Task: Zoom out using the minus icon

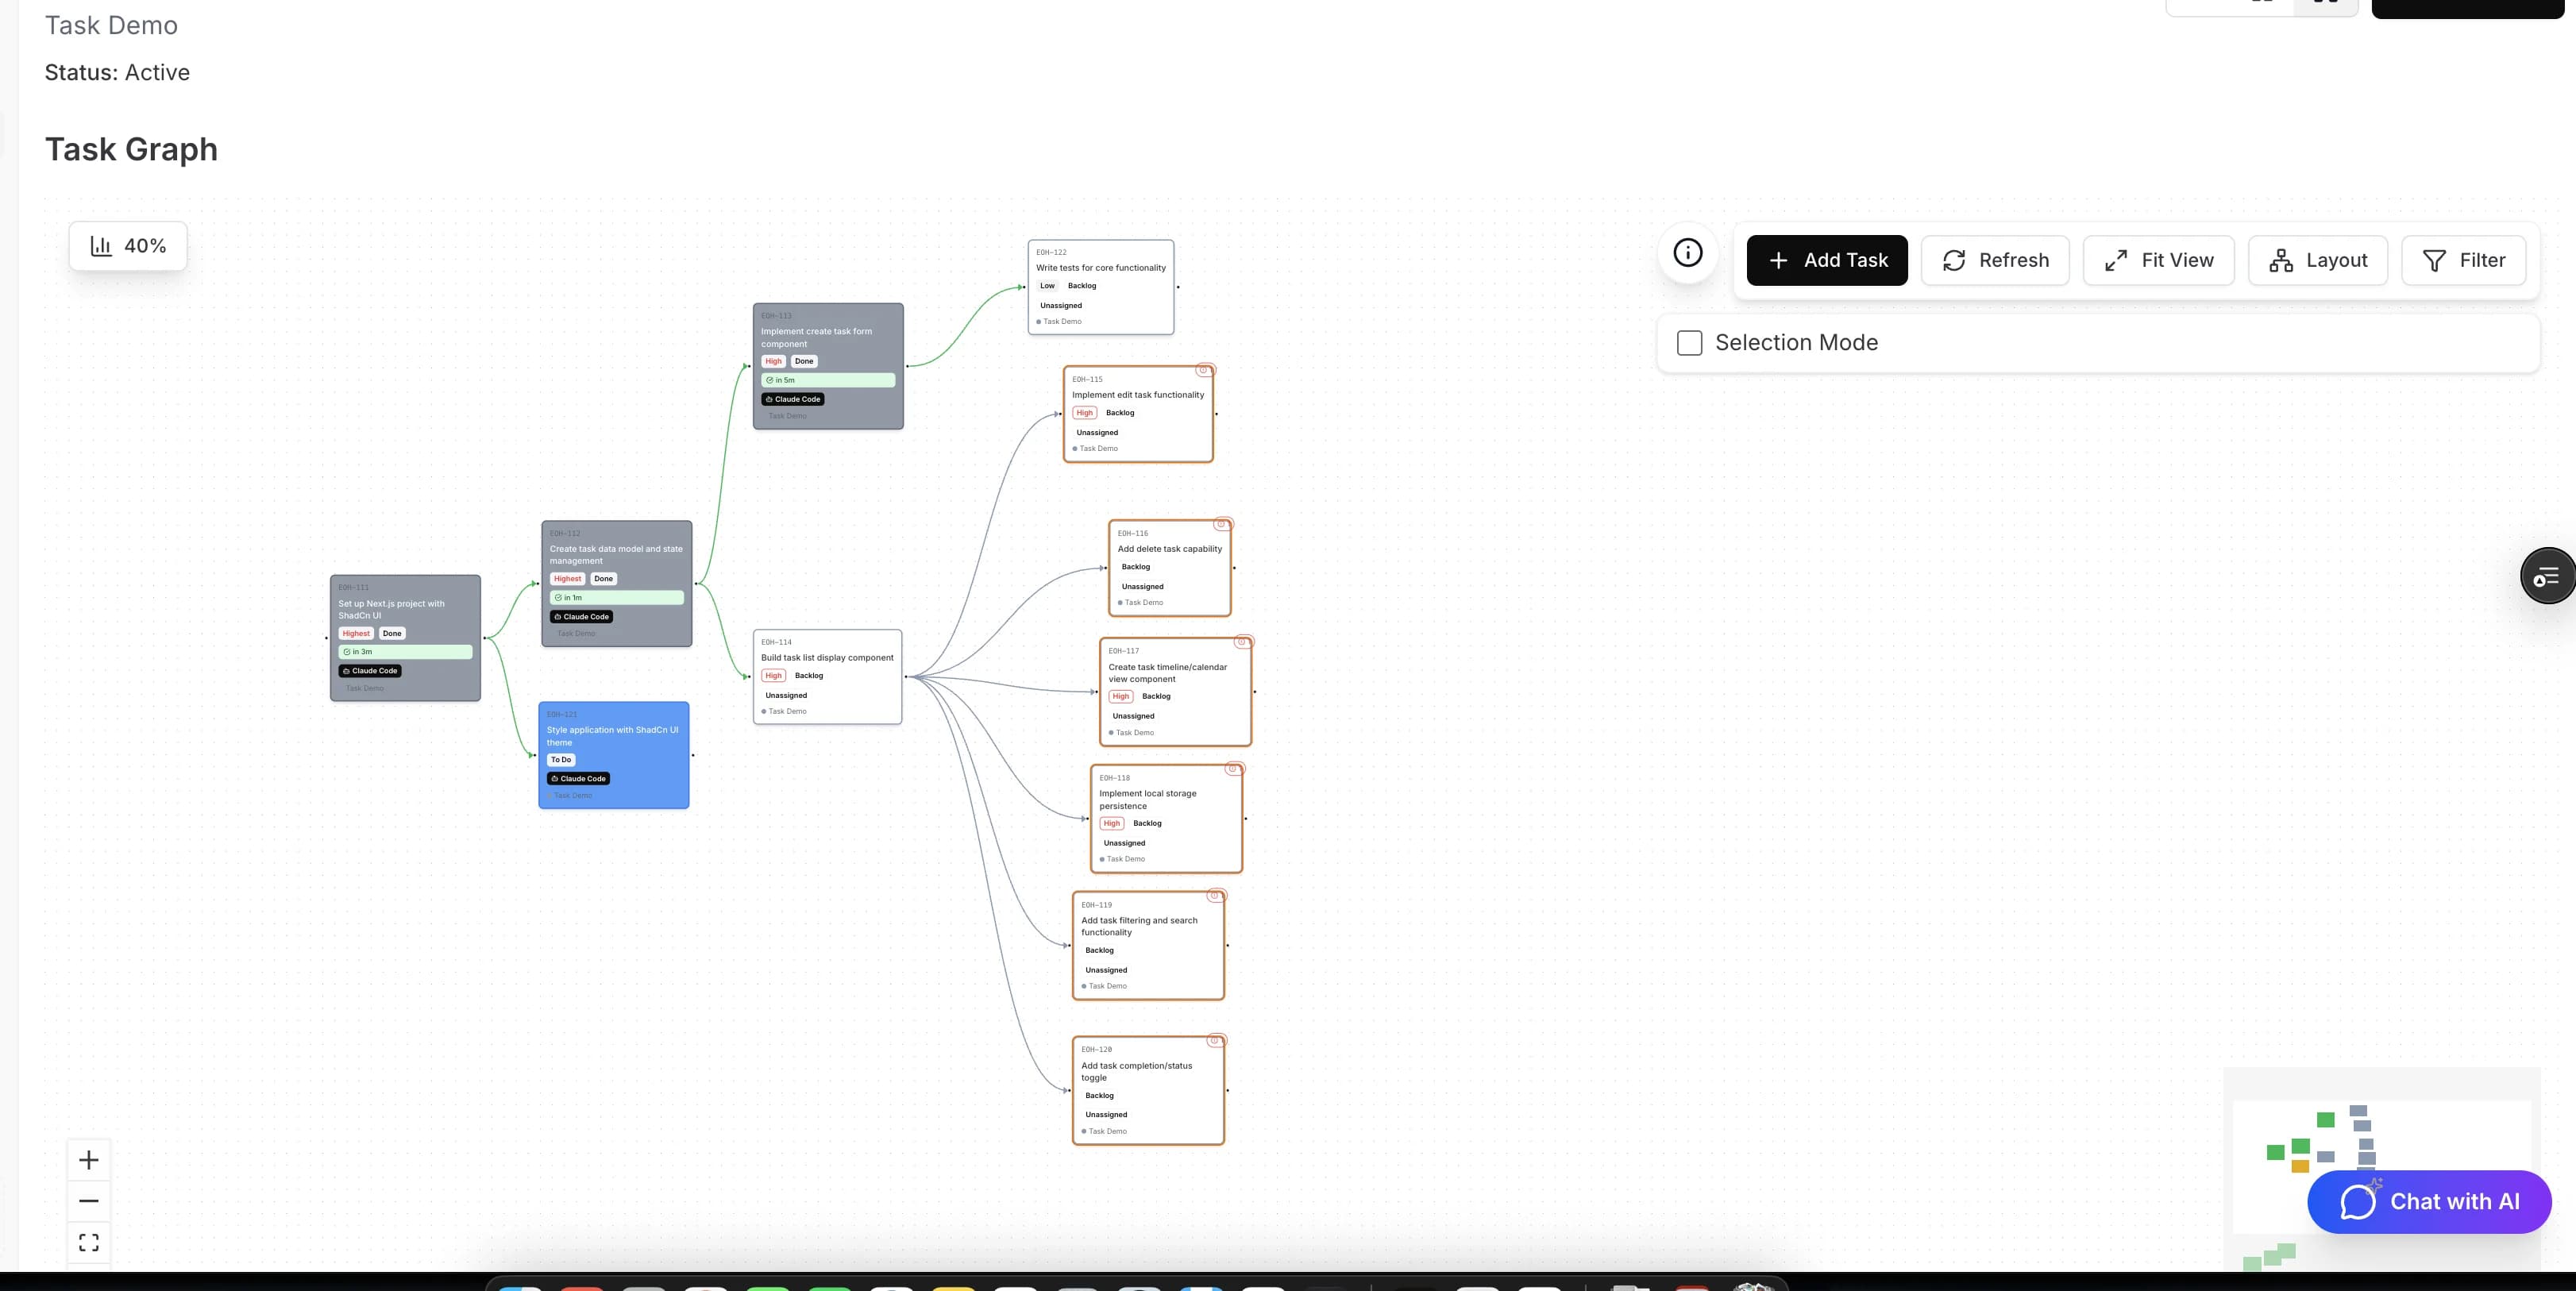Action: [88, 1200]
